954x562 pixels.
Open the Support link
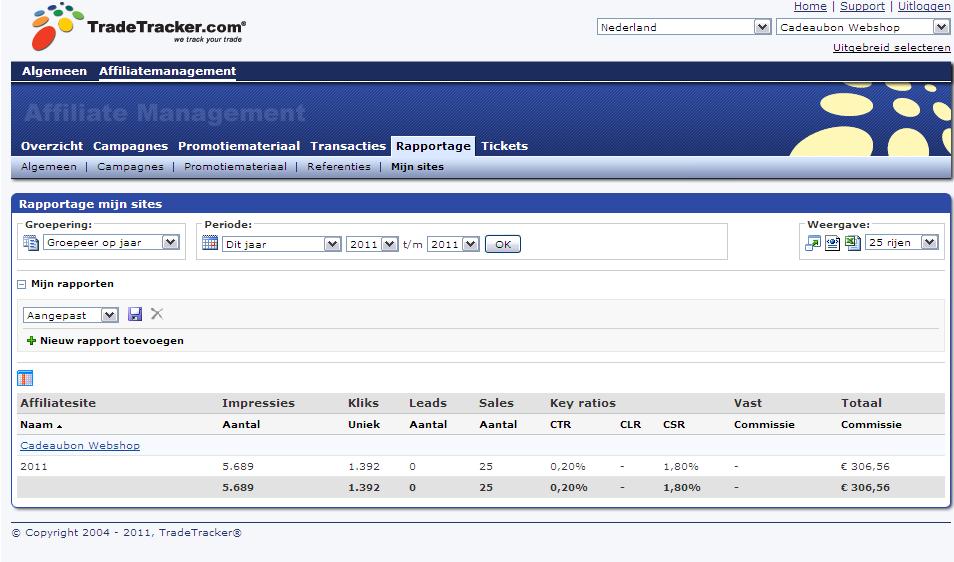(x=862, y=6)
